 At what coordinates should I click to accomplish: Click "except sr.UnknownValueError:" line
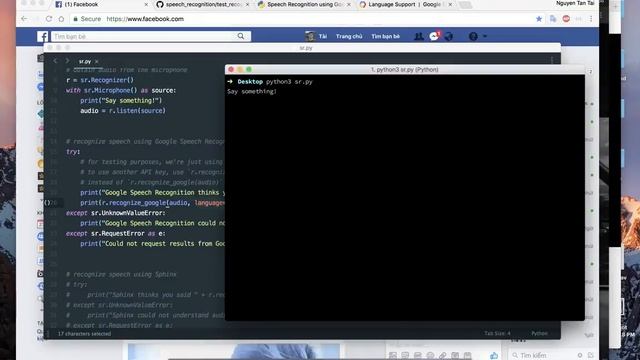coord(116,213)
